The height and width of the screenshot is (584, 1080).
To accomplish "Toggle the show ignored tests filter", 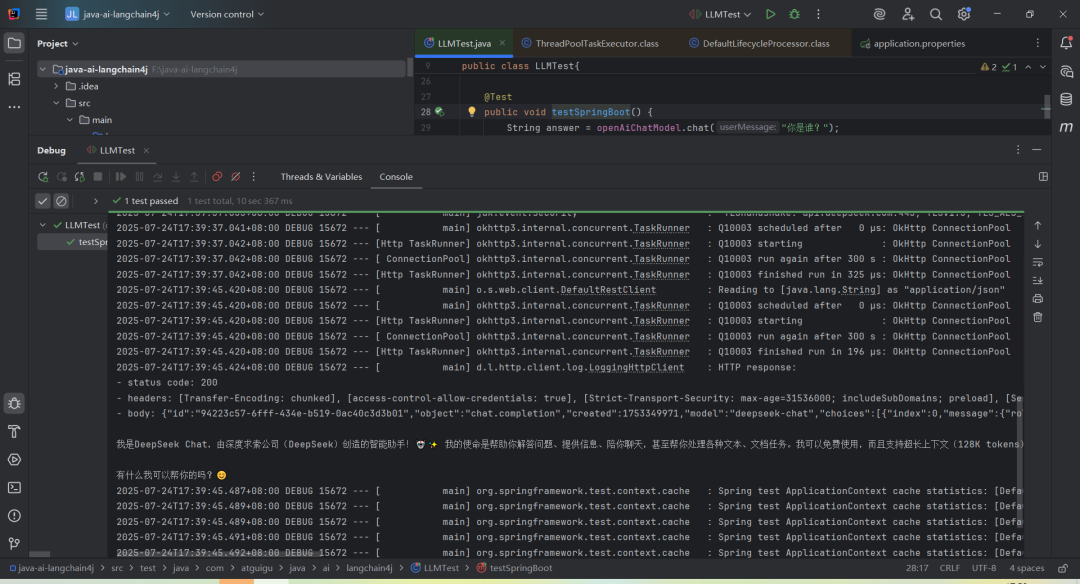I will click(63, 200).
